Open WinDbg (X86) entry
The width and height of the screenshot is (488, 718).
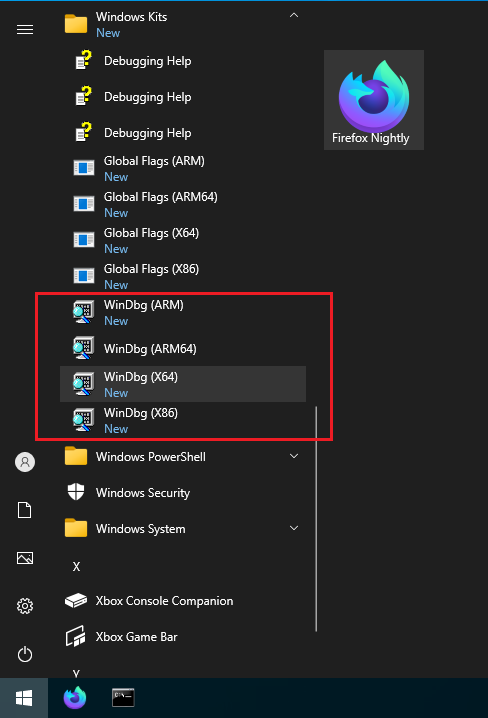(x=183, y=420)
